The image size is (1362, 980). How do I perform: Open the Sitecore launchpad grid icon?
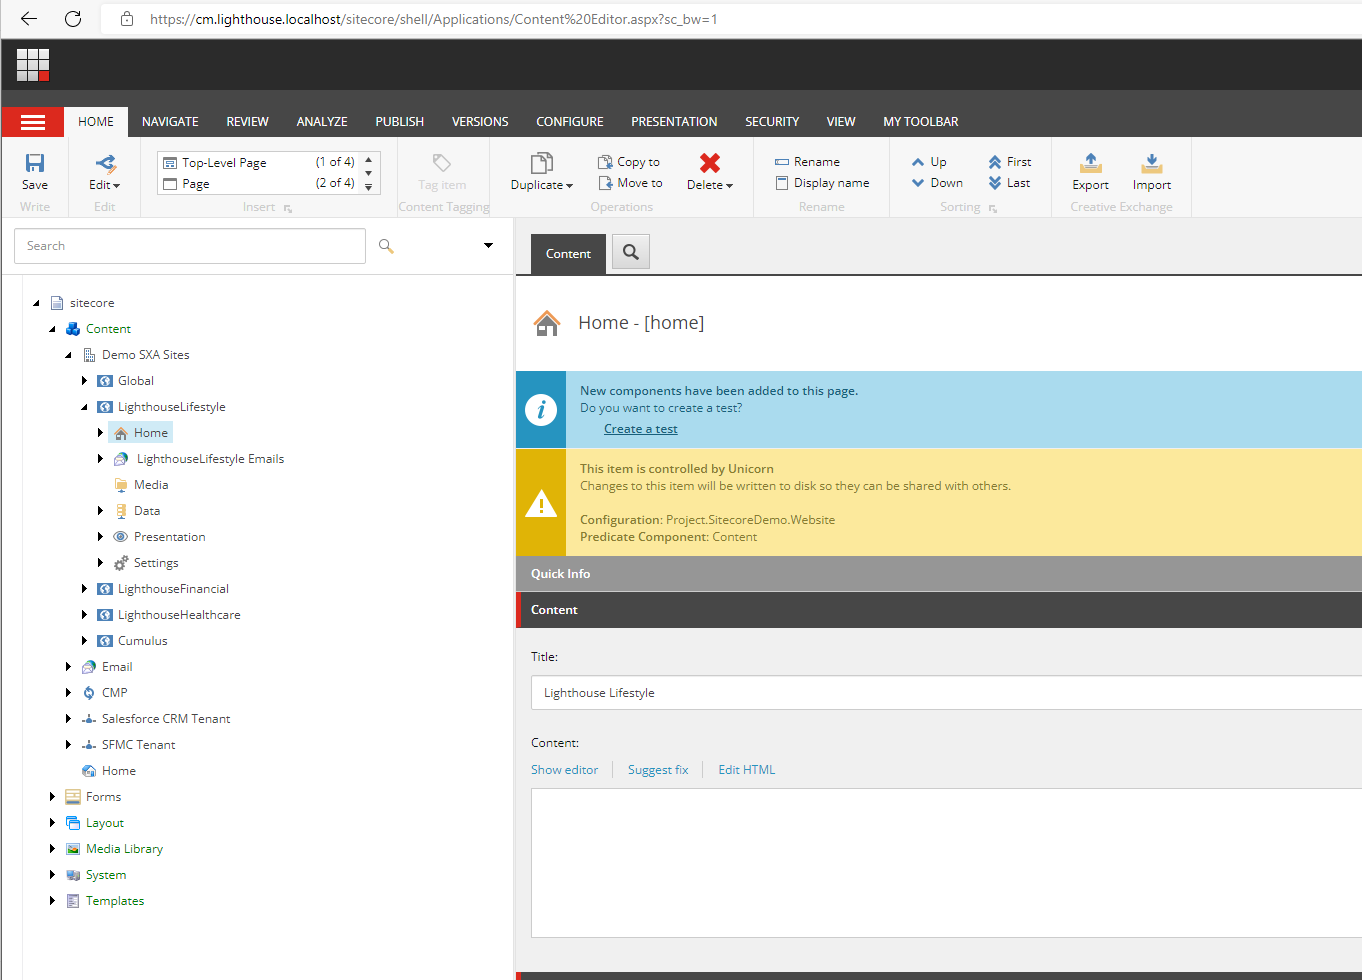coord(33,65)
